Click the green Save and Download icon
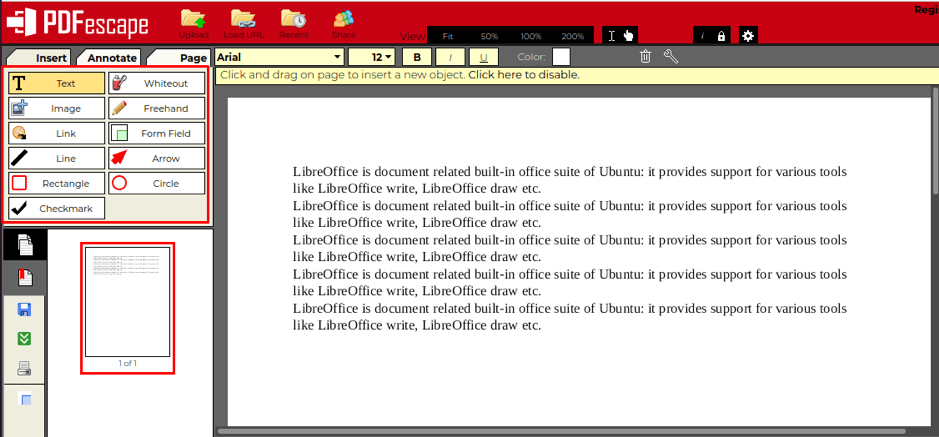Viewport: 939px width, 437px height. coord(25,339)
